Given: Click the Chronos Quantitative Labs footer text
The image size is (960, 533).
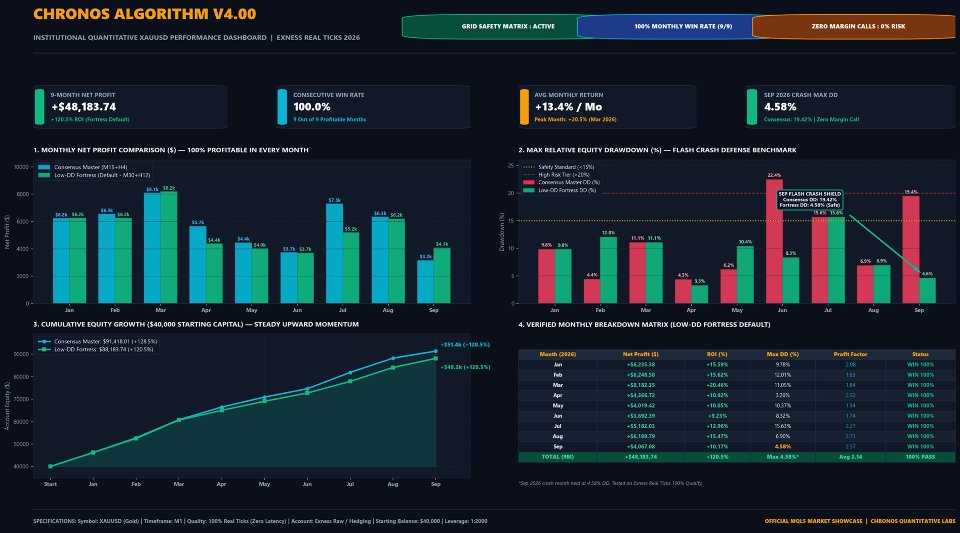Looking at the screenshot, I should click(x=913, y=521).
